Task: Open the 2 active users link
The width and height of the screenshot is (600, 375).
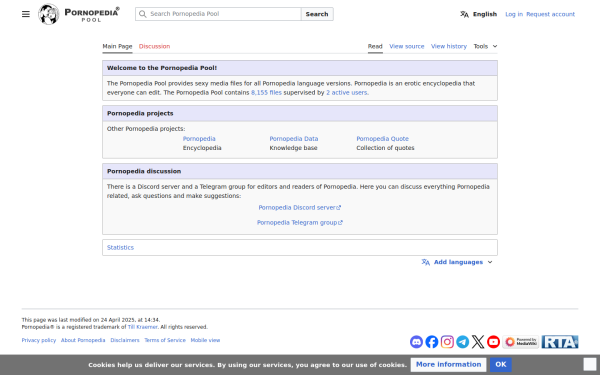Action: (x=347, y=93)
